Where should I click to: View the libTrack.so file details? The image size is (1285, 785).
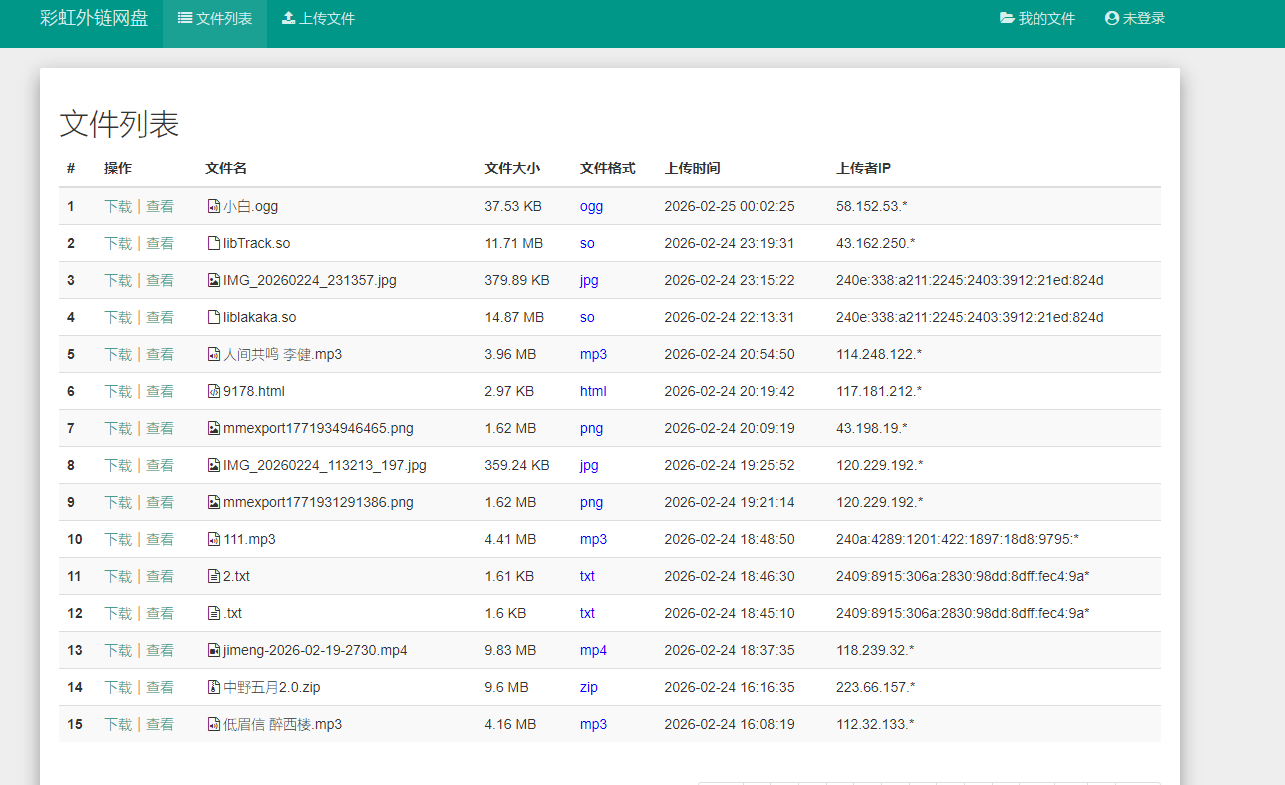click(160, 244)
